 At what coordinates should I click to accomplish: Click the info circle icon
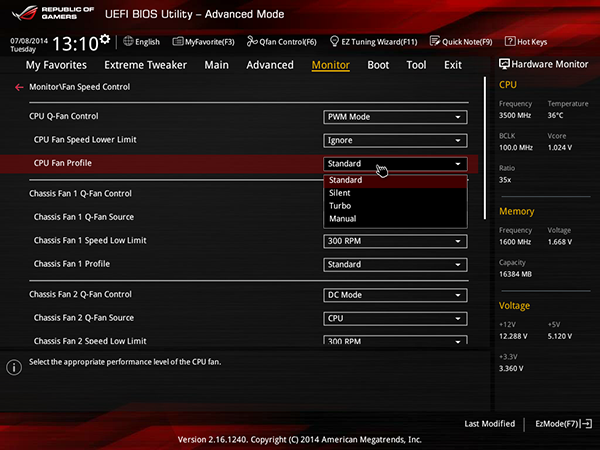[14, 367]
